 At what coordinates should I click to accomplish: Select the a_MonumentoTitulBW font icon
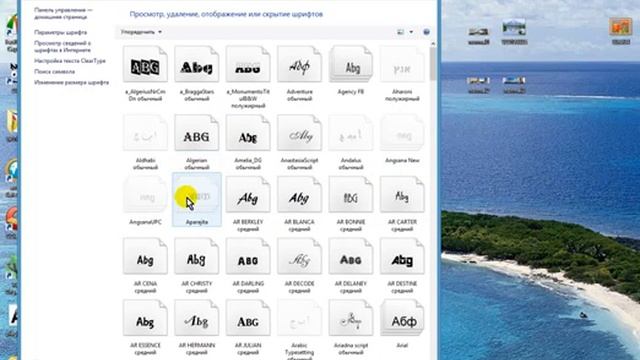248,64
